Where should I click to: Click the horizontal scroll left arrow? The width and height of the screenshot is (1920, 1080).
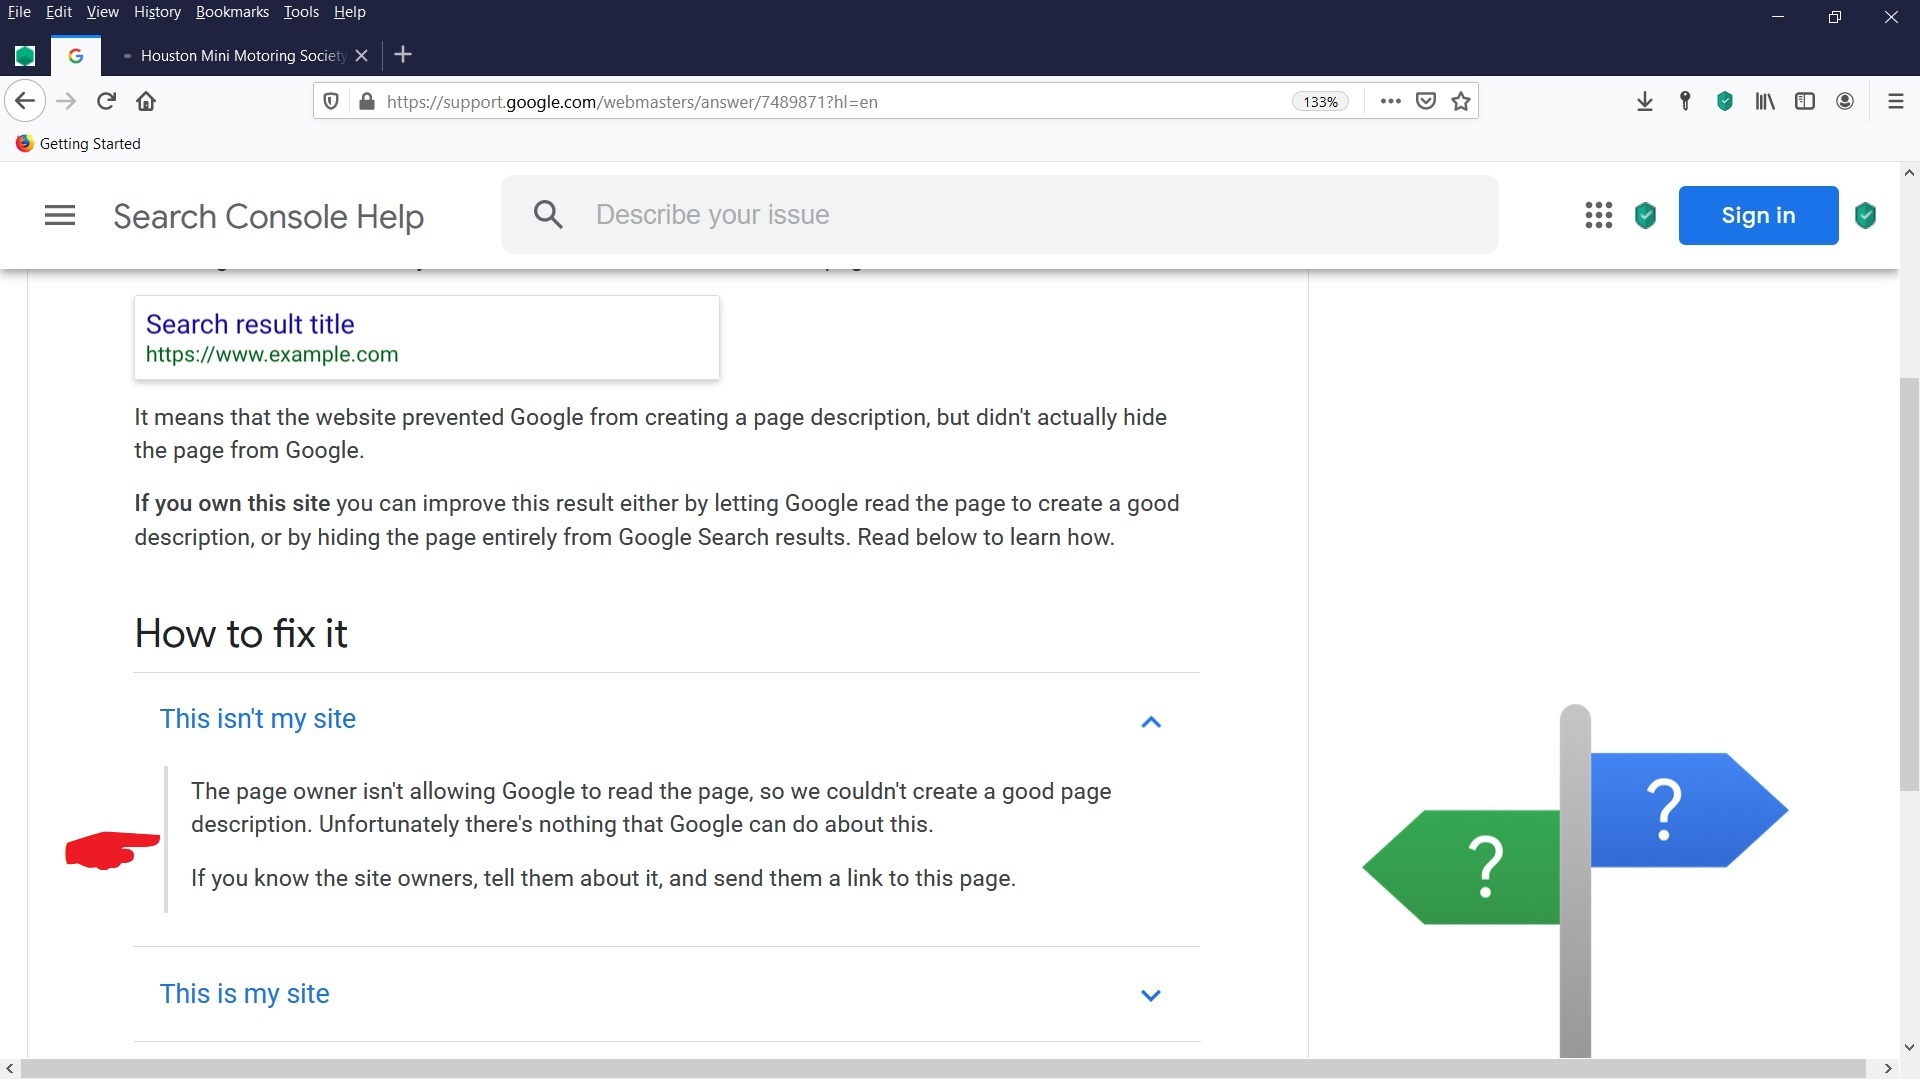click(x=9, y=1068)
